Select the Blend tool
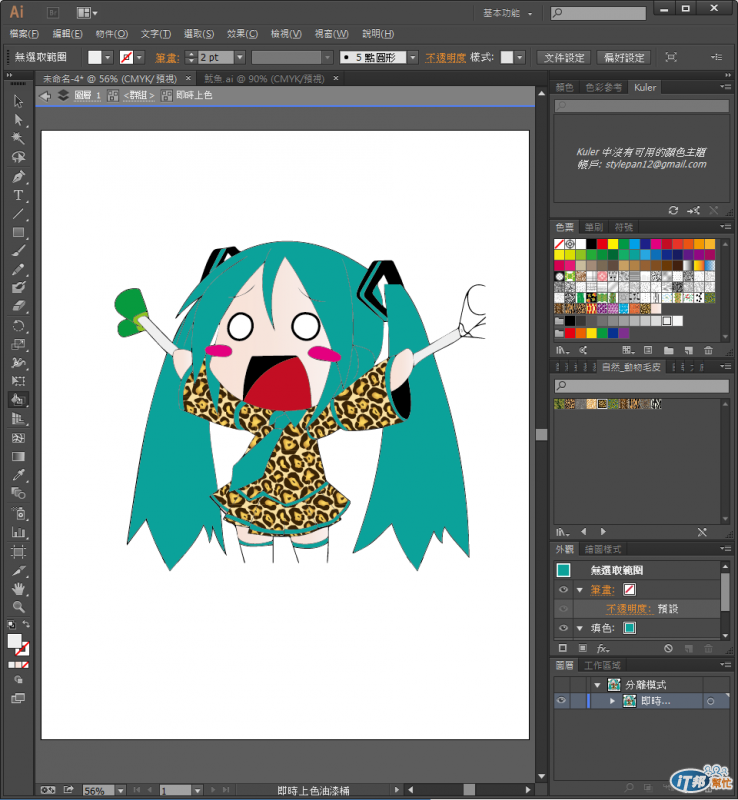 18,493
